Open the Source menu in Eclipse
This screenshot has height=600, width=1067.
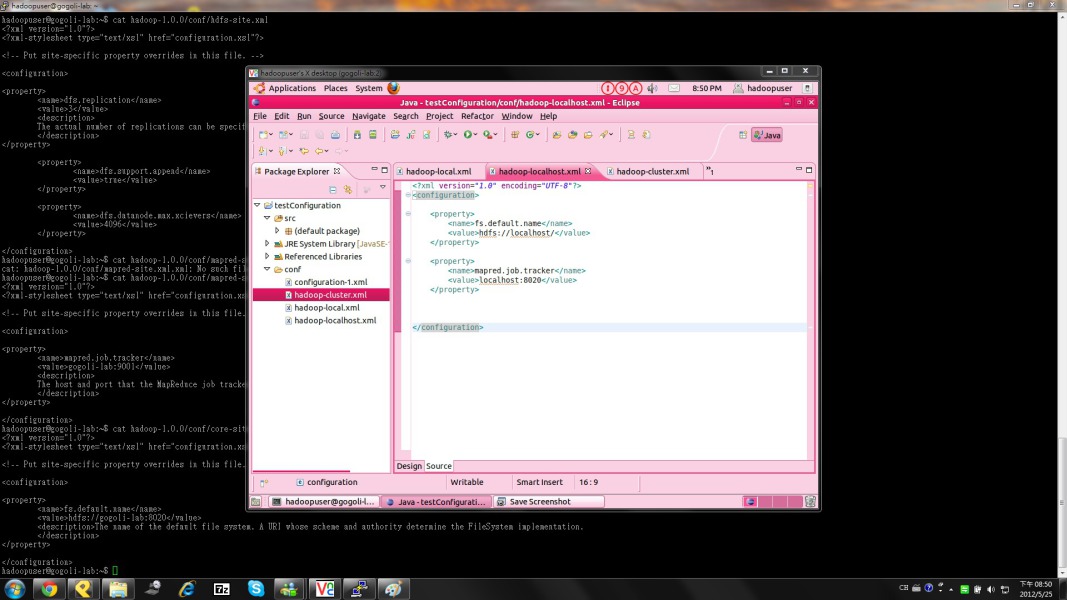[331, 116]
